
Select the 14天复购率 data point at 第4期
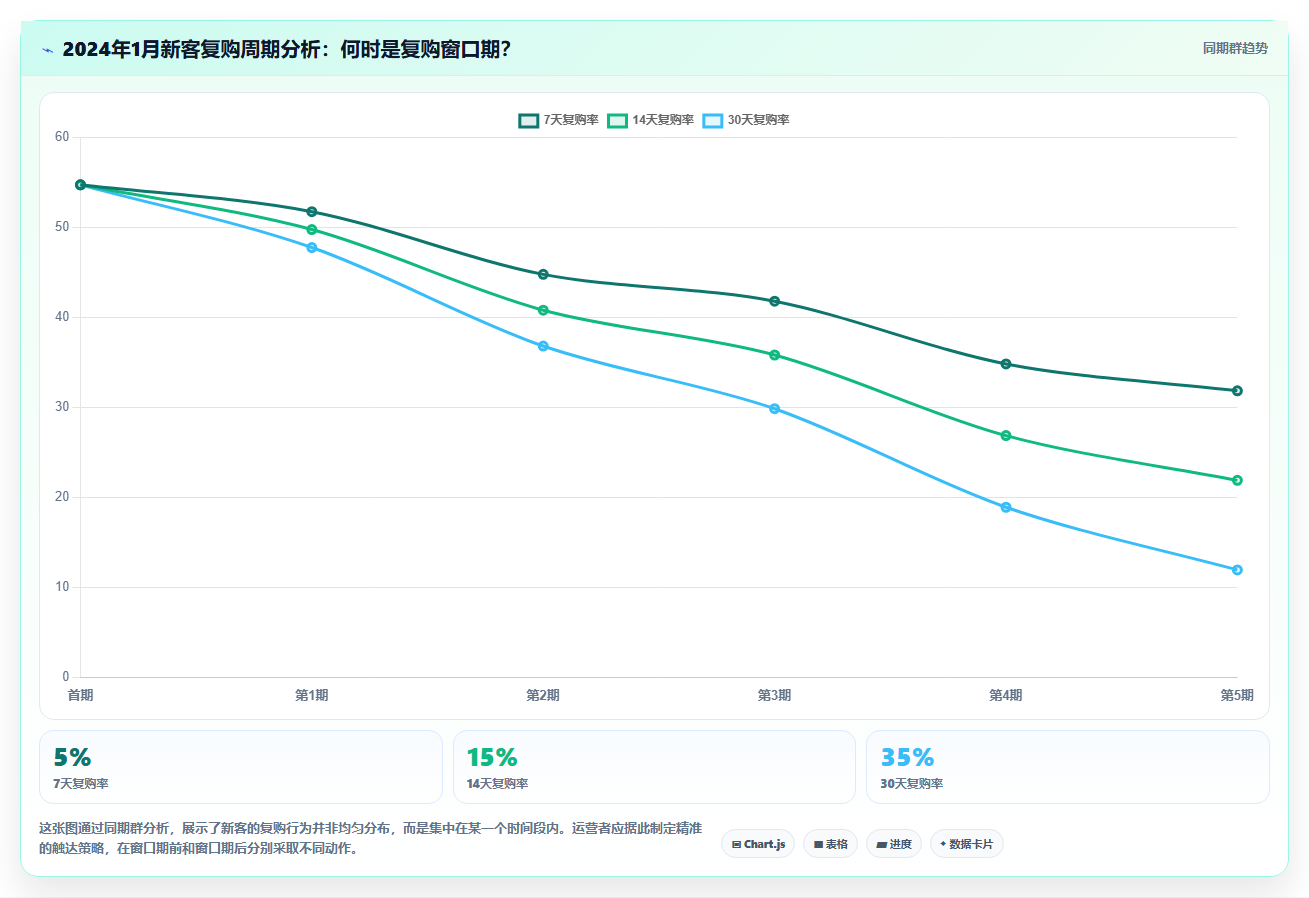coord(1006,436)
